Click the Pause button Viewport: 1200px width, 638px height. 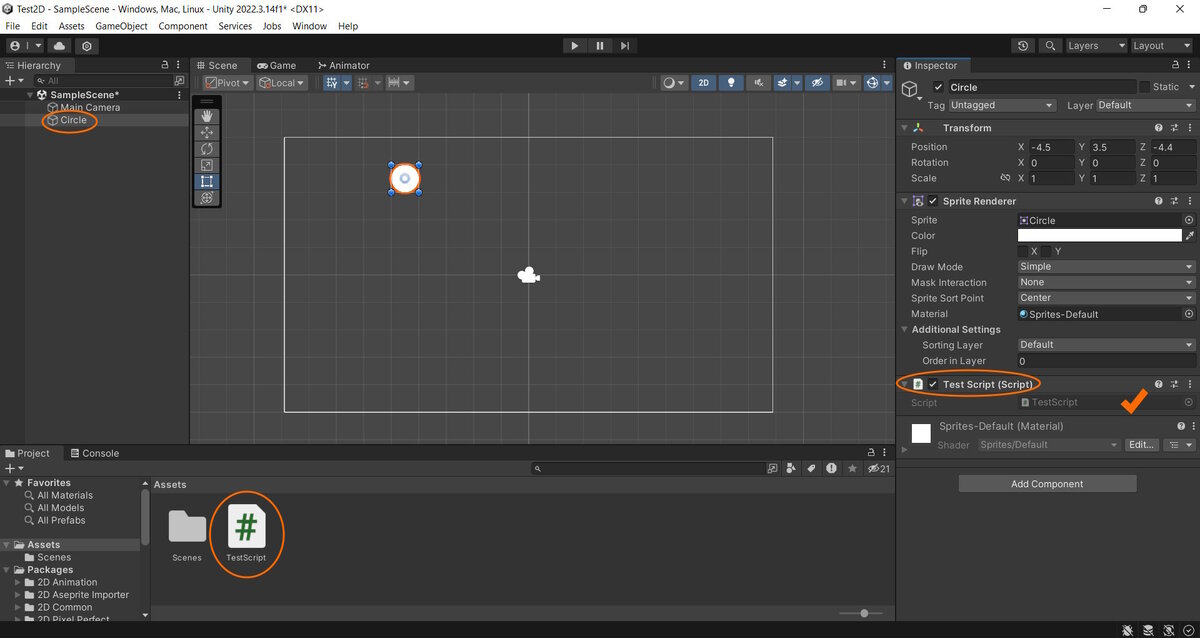click(x=600, y=46)
